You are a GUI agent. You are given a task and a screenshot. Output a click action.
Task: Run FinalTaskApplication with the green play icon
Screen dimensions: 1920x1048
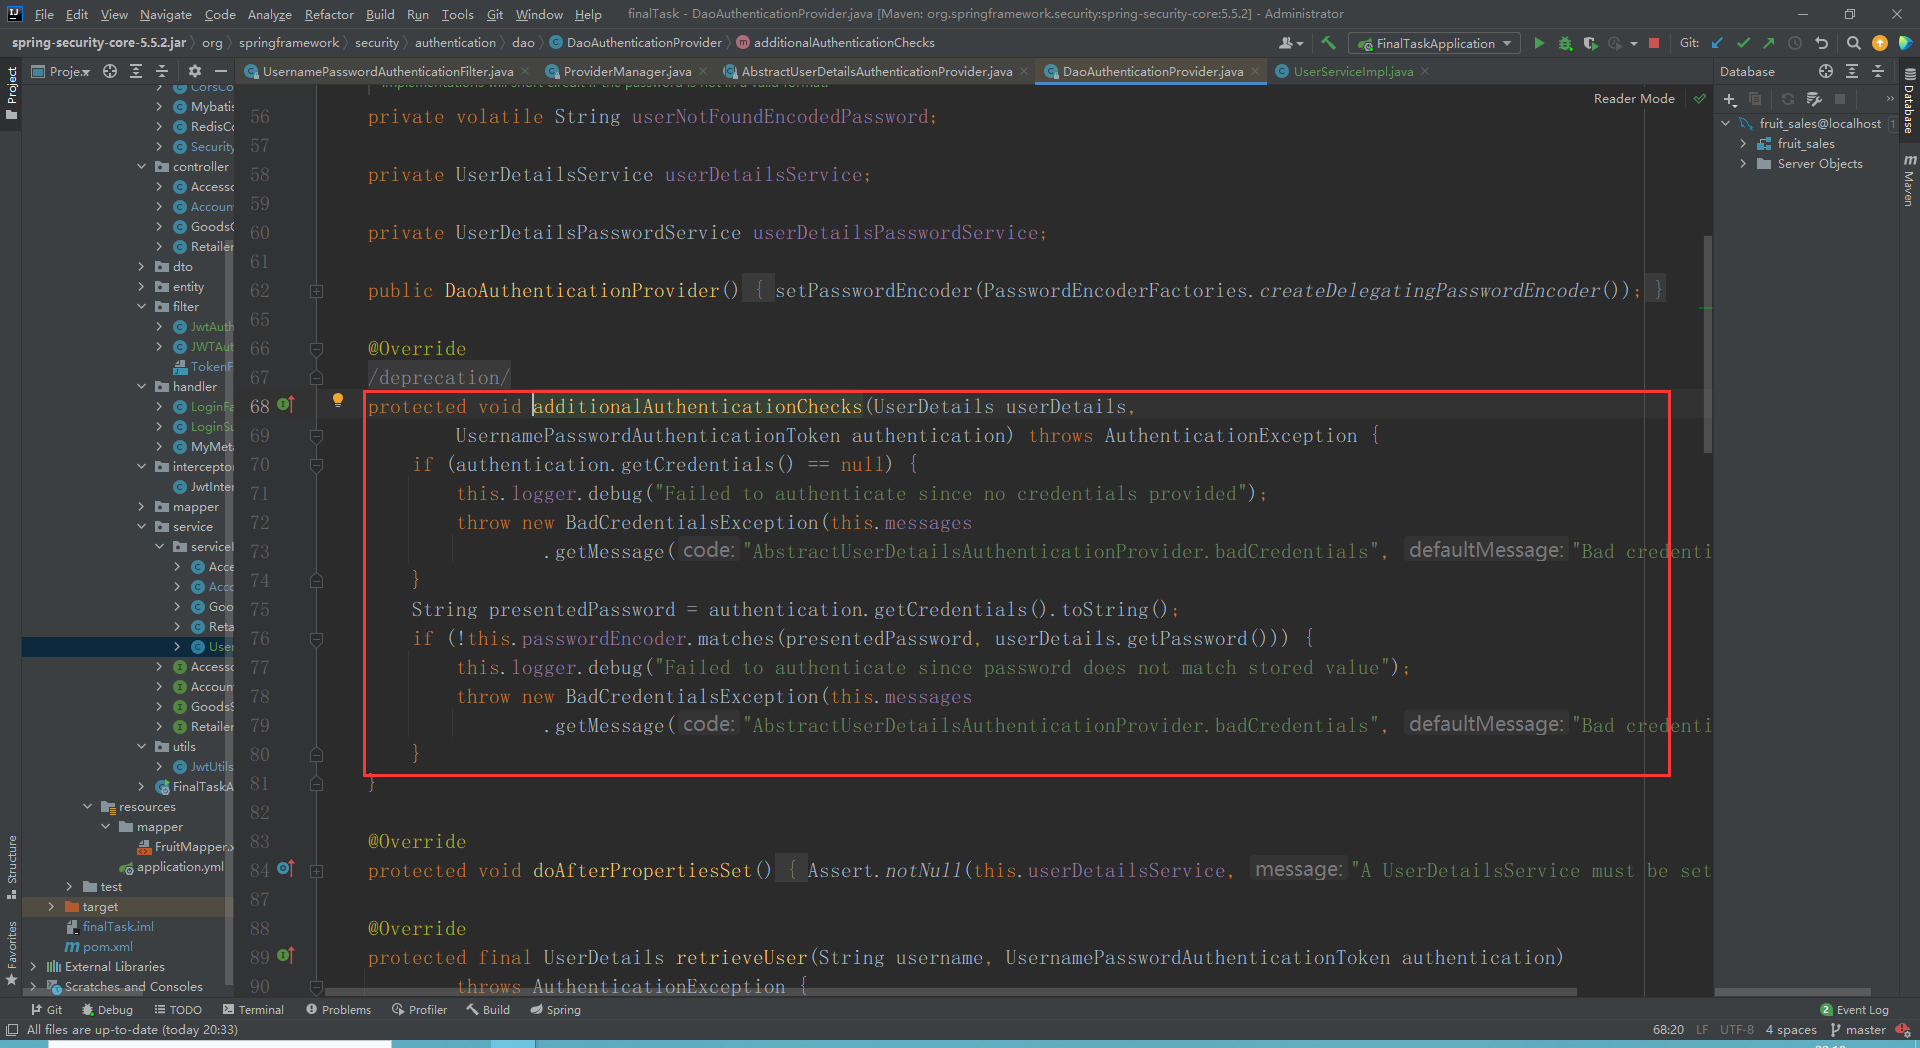(1539, 43)
